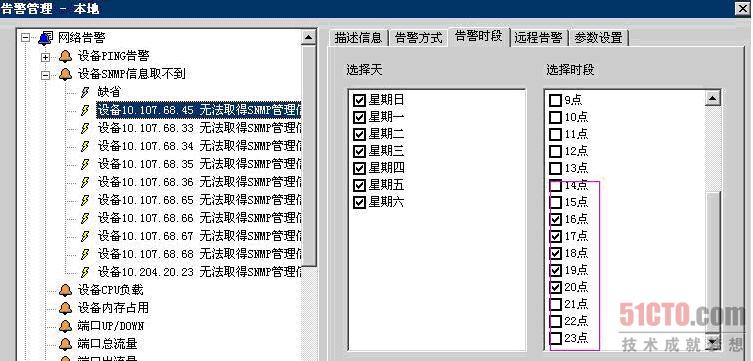The height and width of the screenshot is (361, 753).
Task: Uncheck the 星期日 checkbox
Action: (359, 100)
